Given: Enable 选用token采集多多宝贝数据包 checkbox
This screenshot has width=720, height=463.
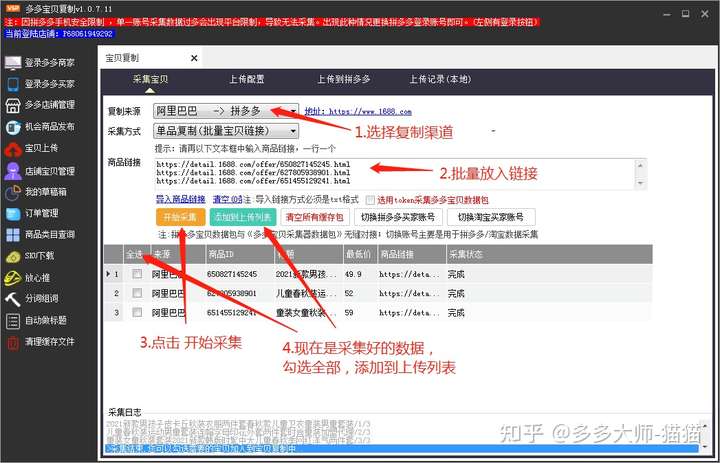Looking at the screenshot, I should point(370,200).
